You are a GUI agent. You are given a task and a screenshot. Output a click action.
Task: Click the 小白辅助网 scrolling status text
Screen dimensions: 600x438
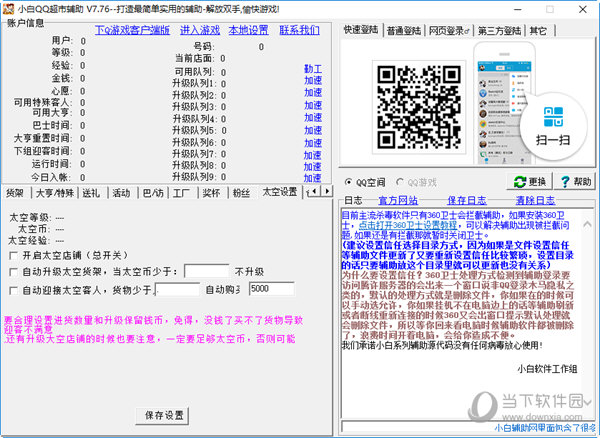click(544, 427)
